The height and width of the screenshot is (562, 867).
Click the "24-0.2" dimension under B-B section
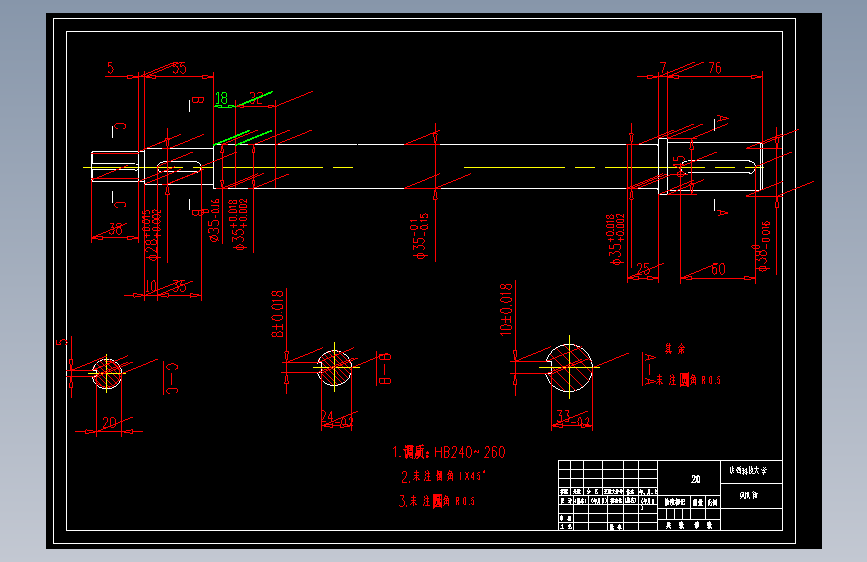coord(337,418)
